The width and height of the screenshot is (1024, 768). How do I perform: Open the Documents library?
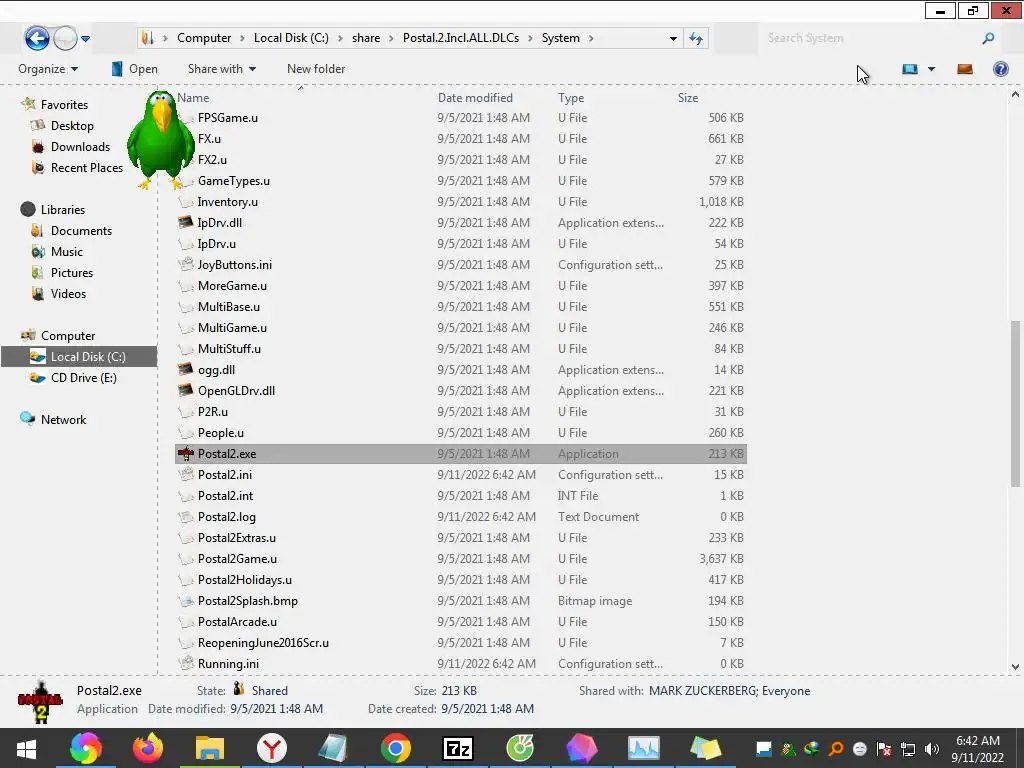[81, 231]
